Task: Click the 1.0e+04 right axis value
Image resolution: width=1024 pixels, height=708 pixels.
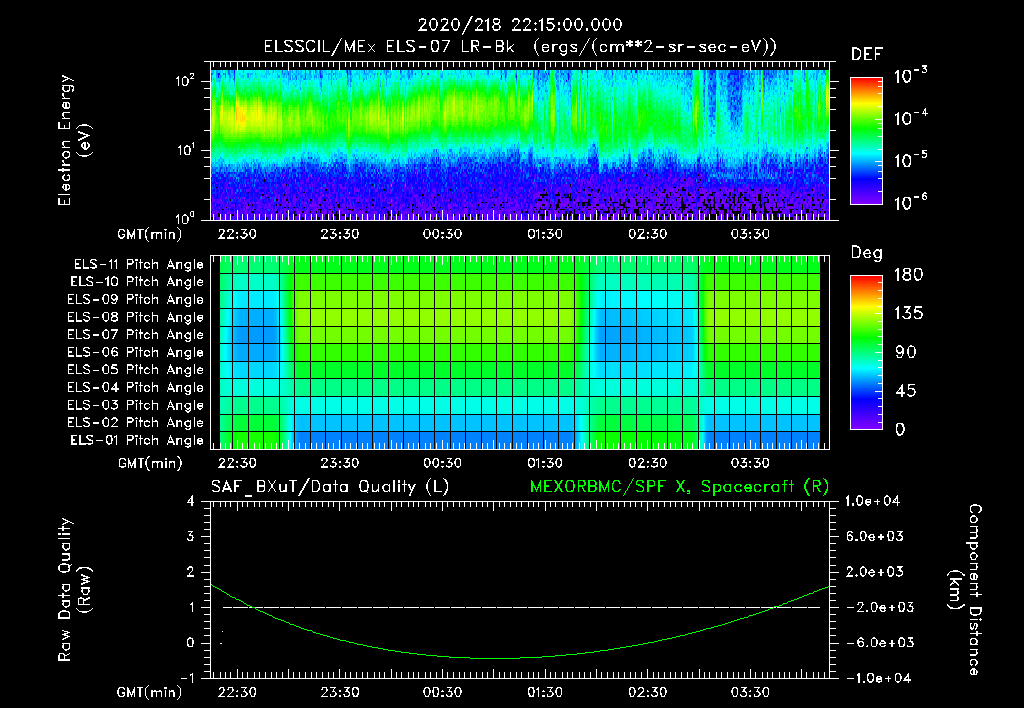Action: point(872,501)
